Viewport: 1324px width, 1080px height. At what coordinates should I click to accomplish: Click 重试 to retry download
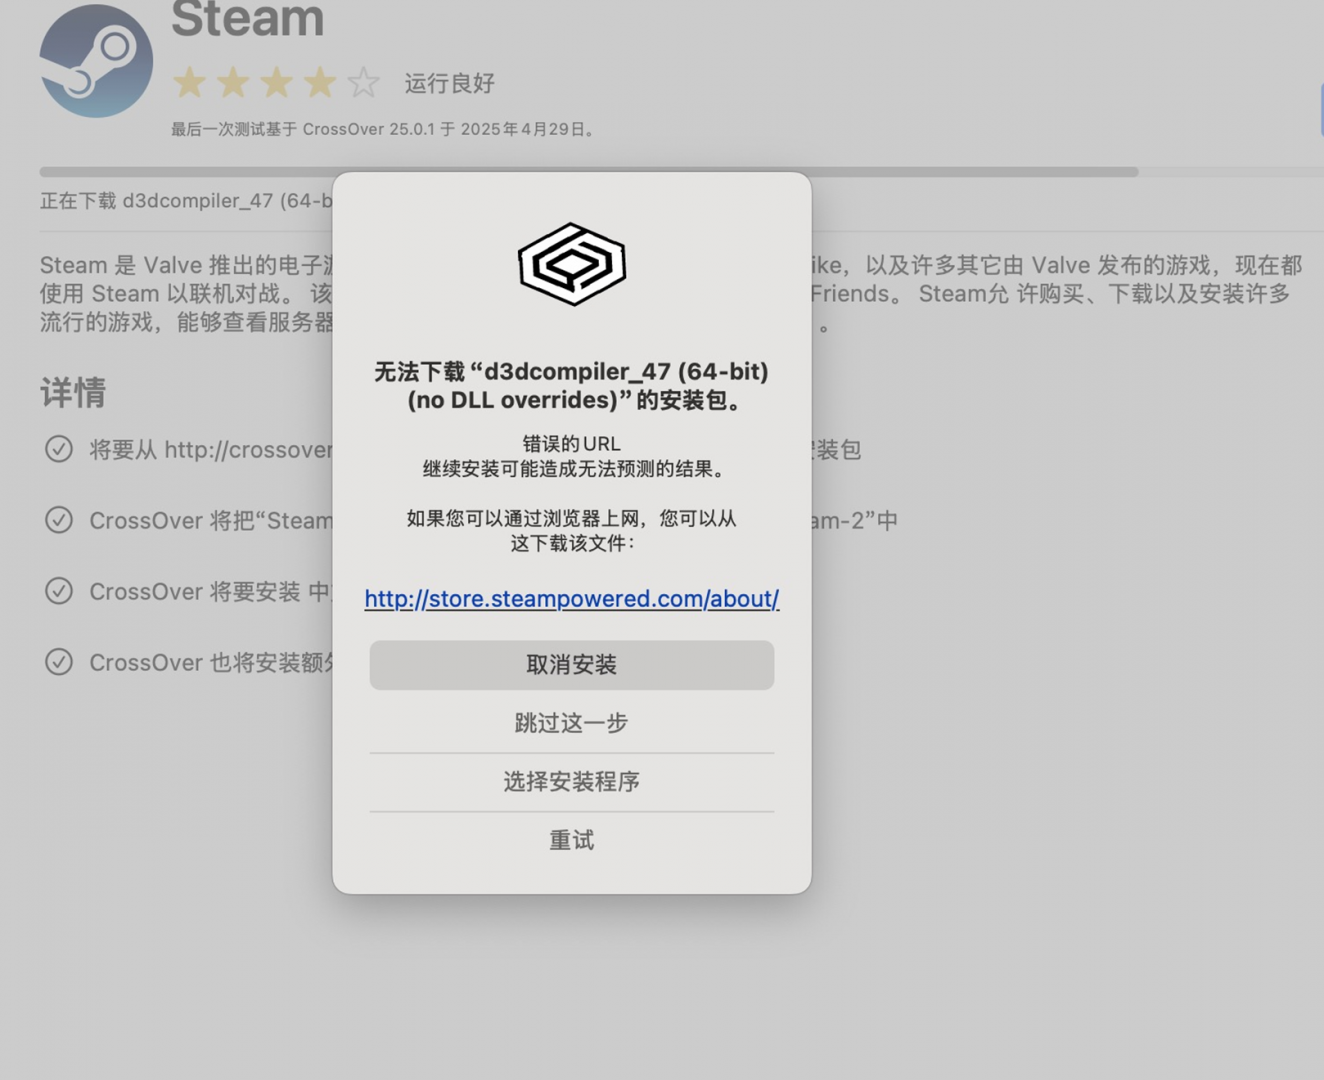572,840
